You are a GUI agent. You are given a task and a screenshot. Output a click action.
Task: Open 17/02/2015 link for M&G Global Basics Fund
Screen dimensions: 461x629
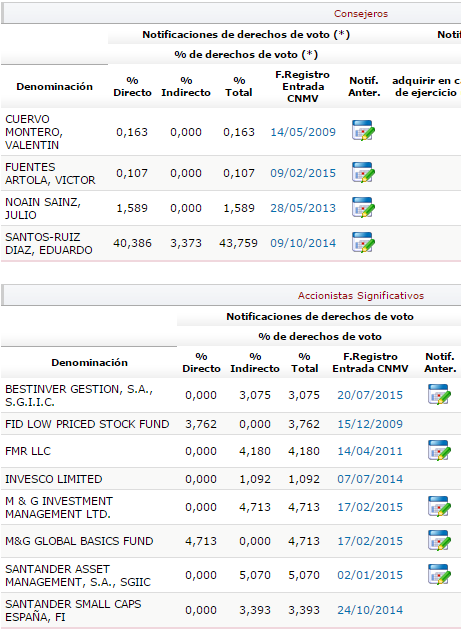coord(370,541)
